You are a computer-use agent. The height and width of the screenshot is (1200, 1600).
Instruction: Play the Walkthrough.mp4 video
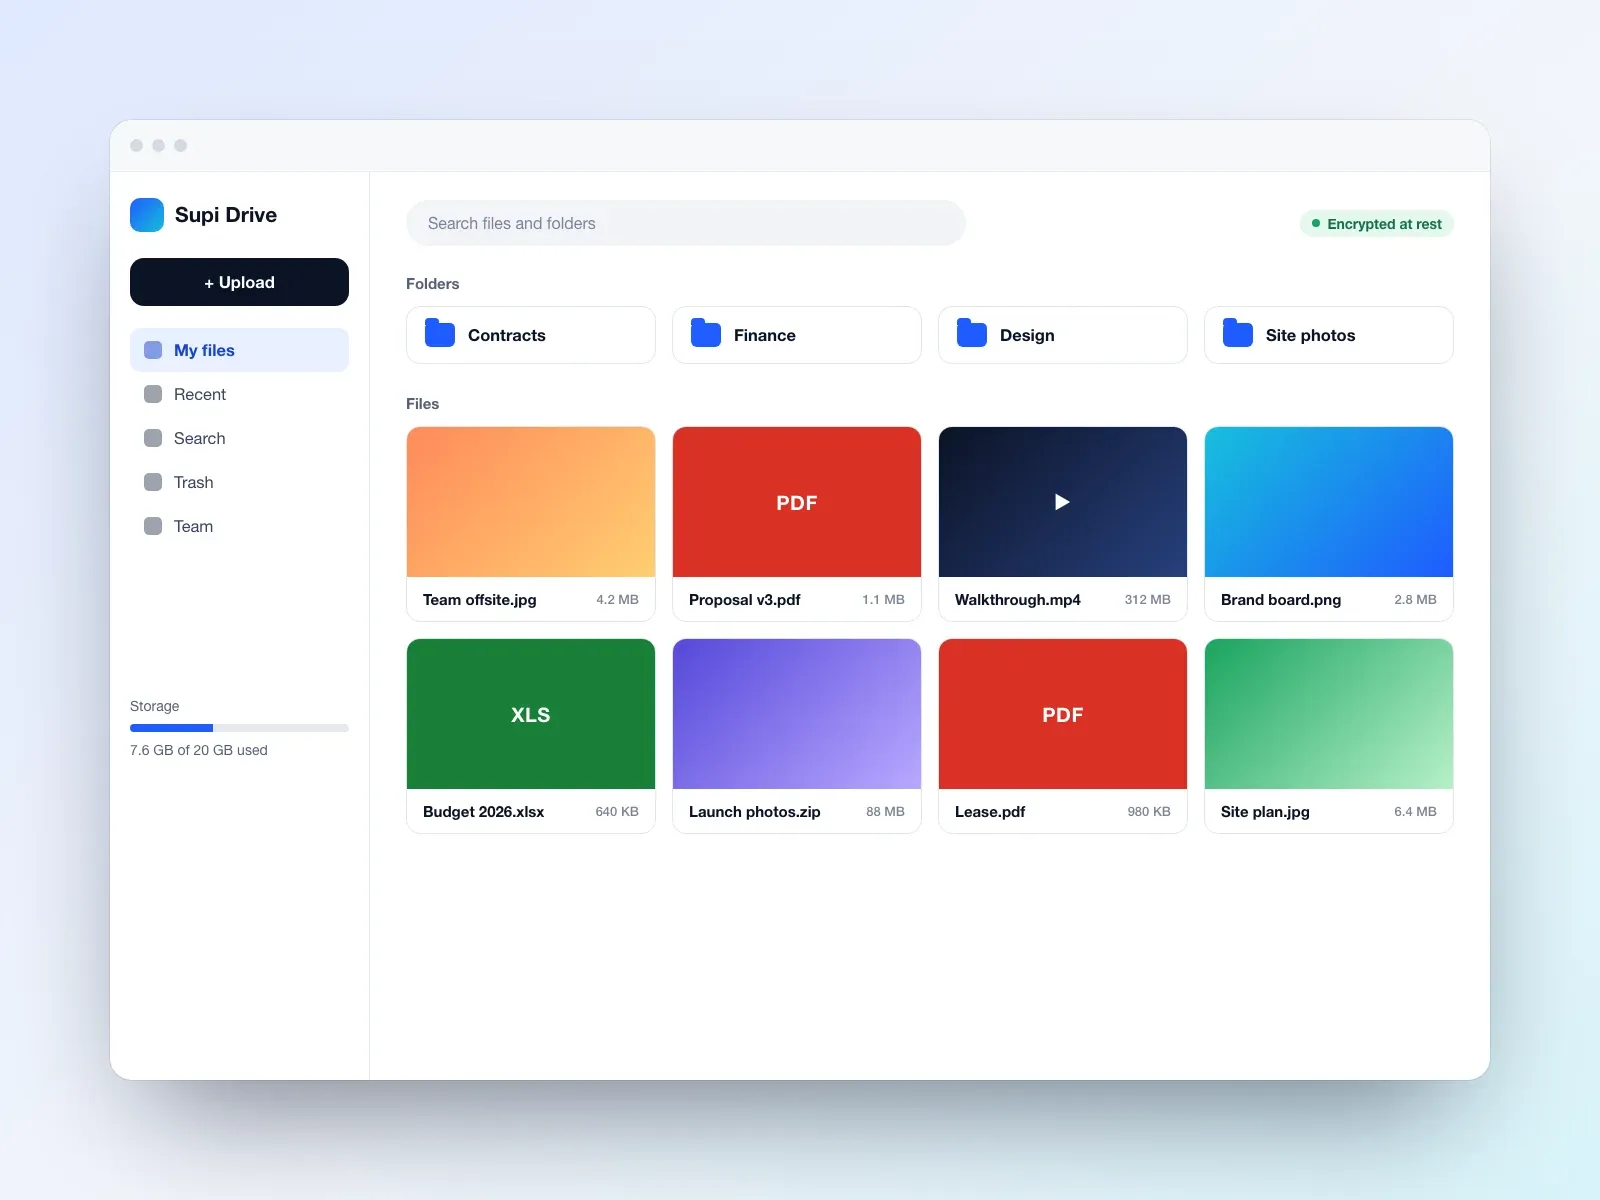pyautogui.click(x=1062, y=502)
